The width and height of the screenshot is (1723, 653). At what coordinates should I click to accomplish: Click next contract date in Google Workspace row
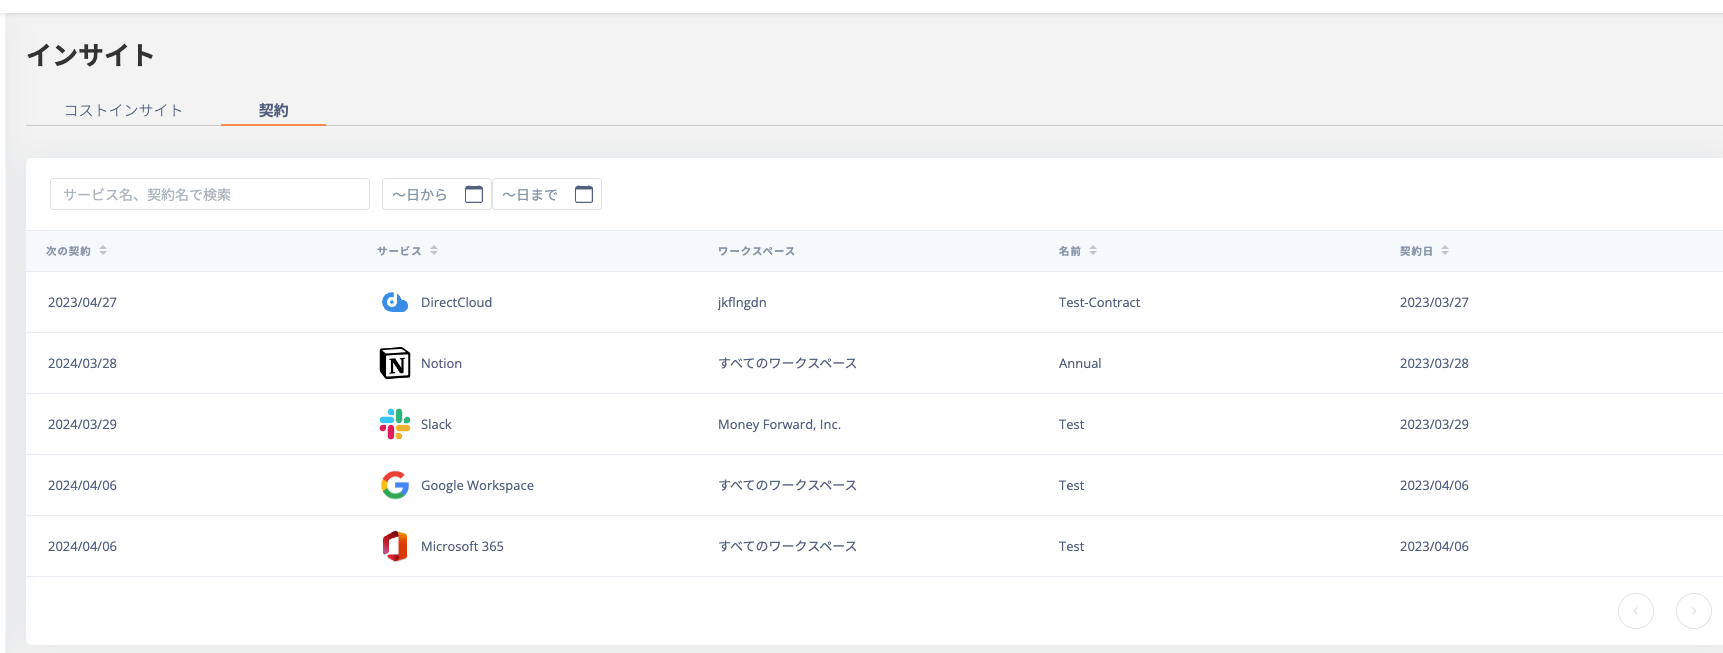[x=82, y=485]
